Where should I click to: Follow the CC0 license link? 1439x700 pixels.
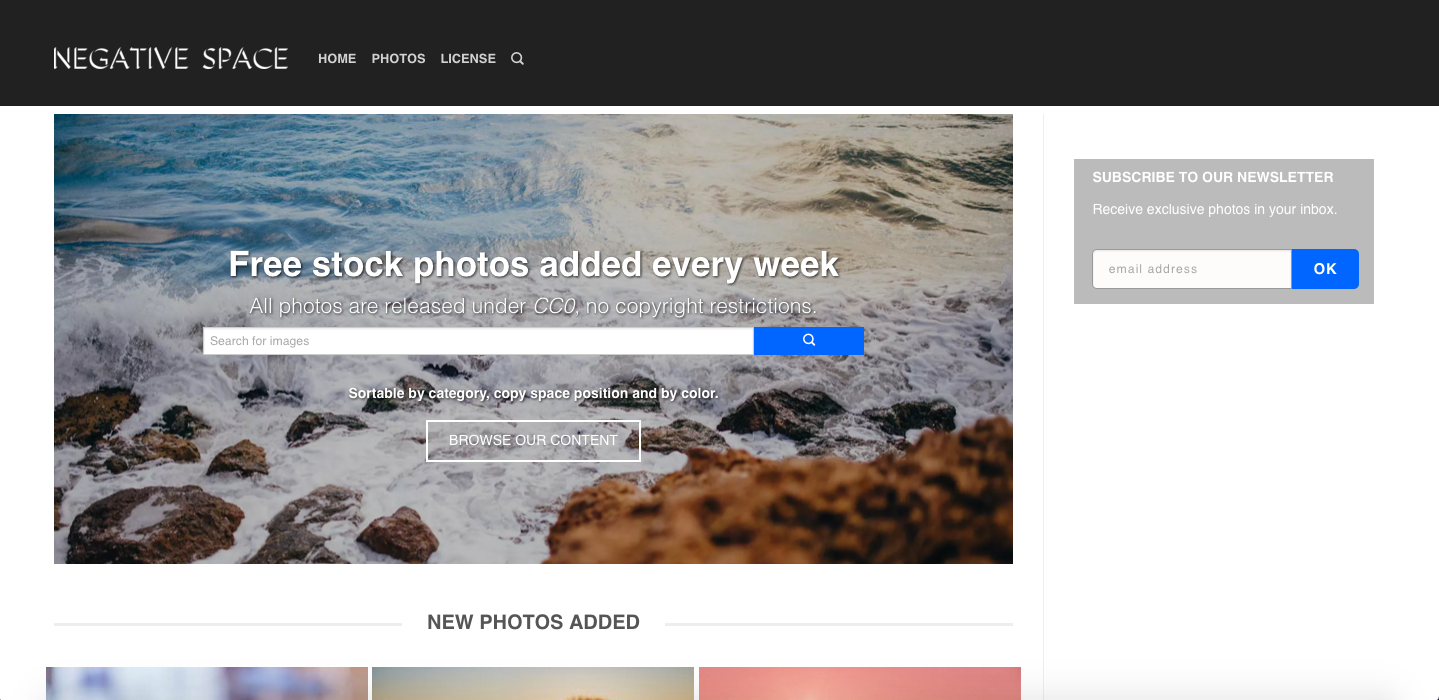tap(554, 306)
